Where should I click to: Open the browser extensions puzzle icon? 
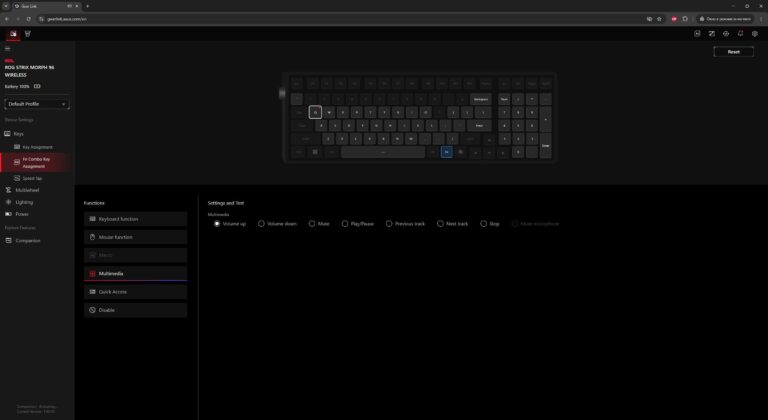click(x=685, y=19)
